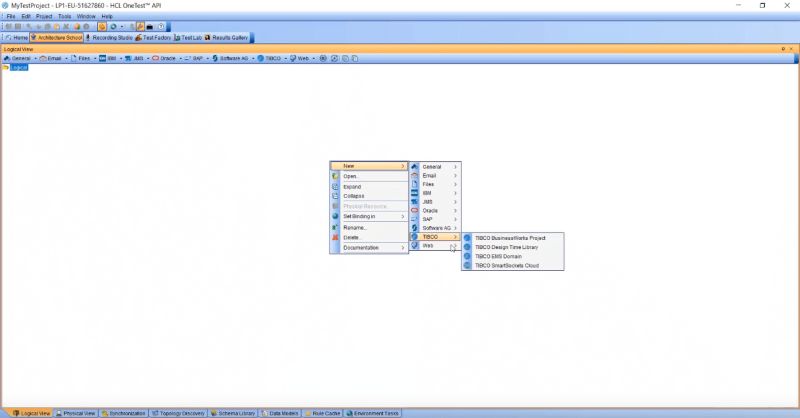Open the Help menu
800x418 pixels.
click(x=107, y=16)
